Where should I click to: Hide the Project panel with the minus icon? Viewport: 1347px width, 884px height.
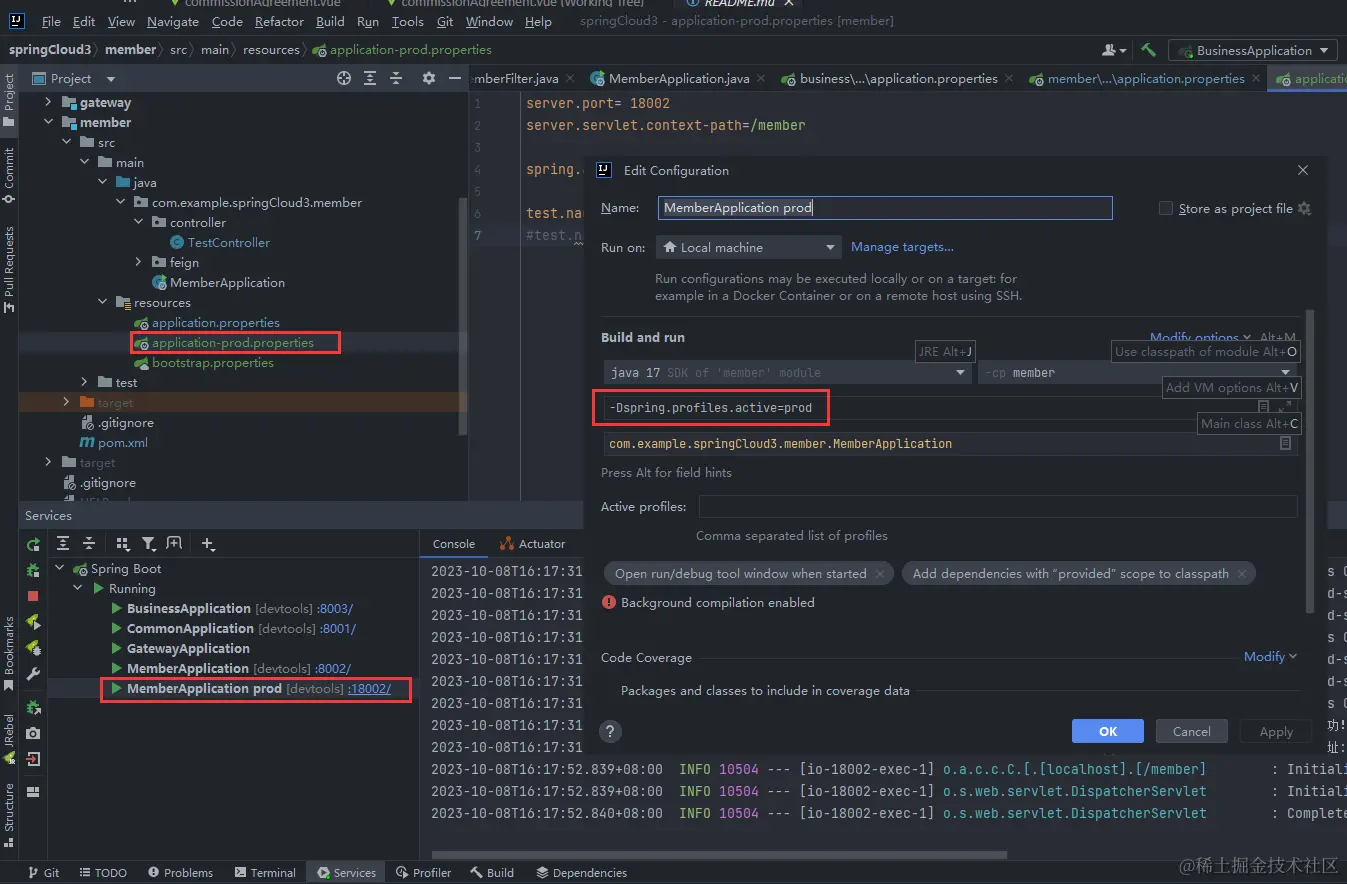click(x=455, y=78)
